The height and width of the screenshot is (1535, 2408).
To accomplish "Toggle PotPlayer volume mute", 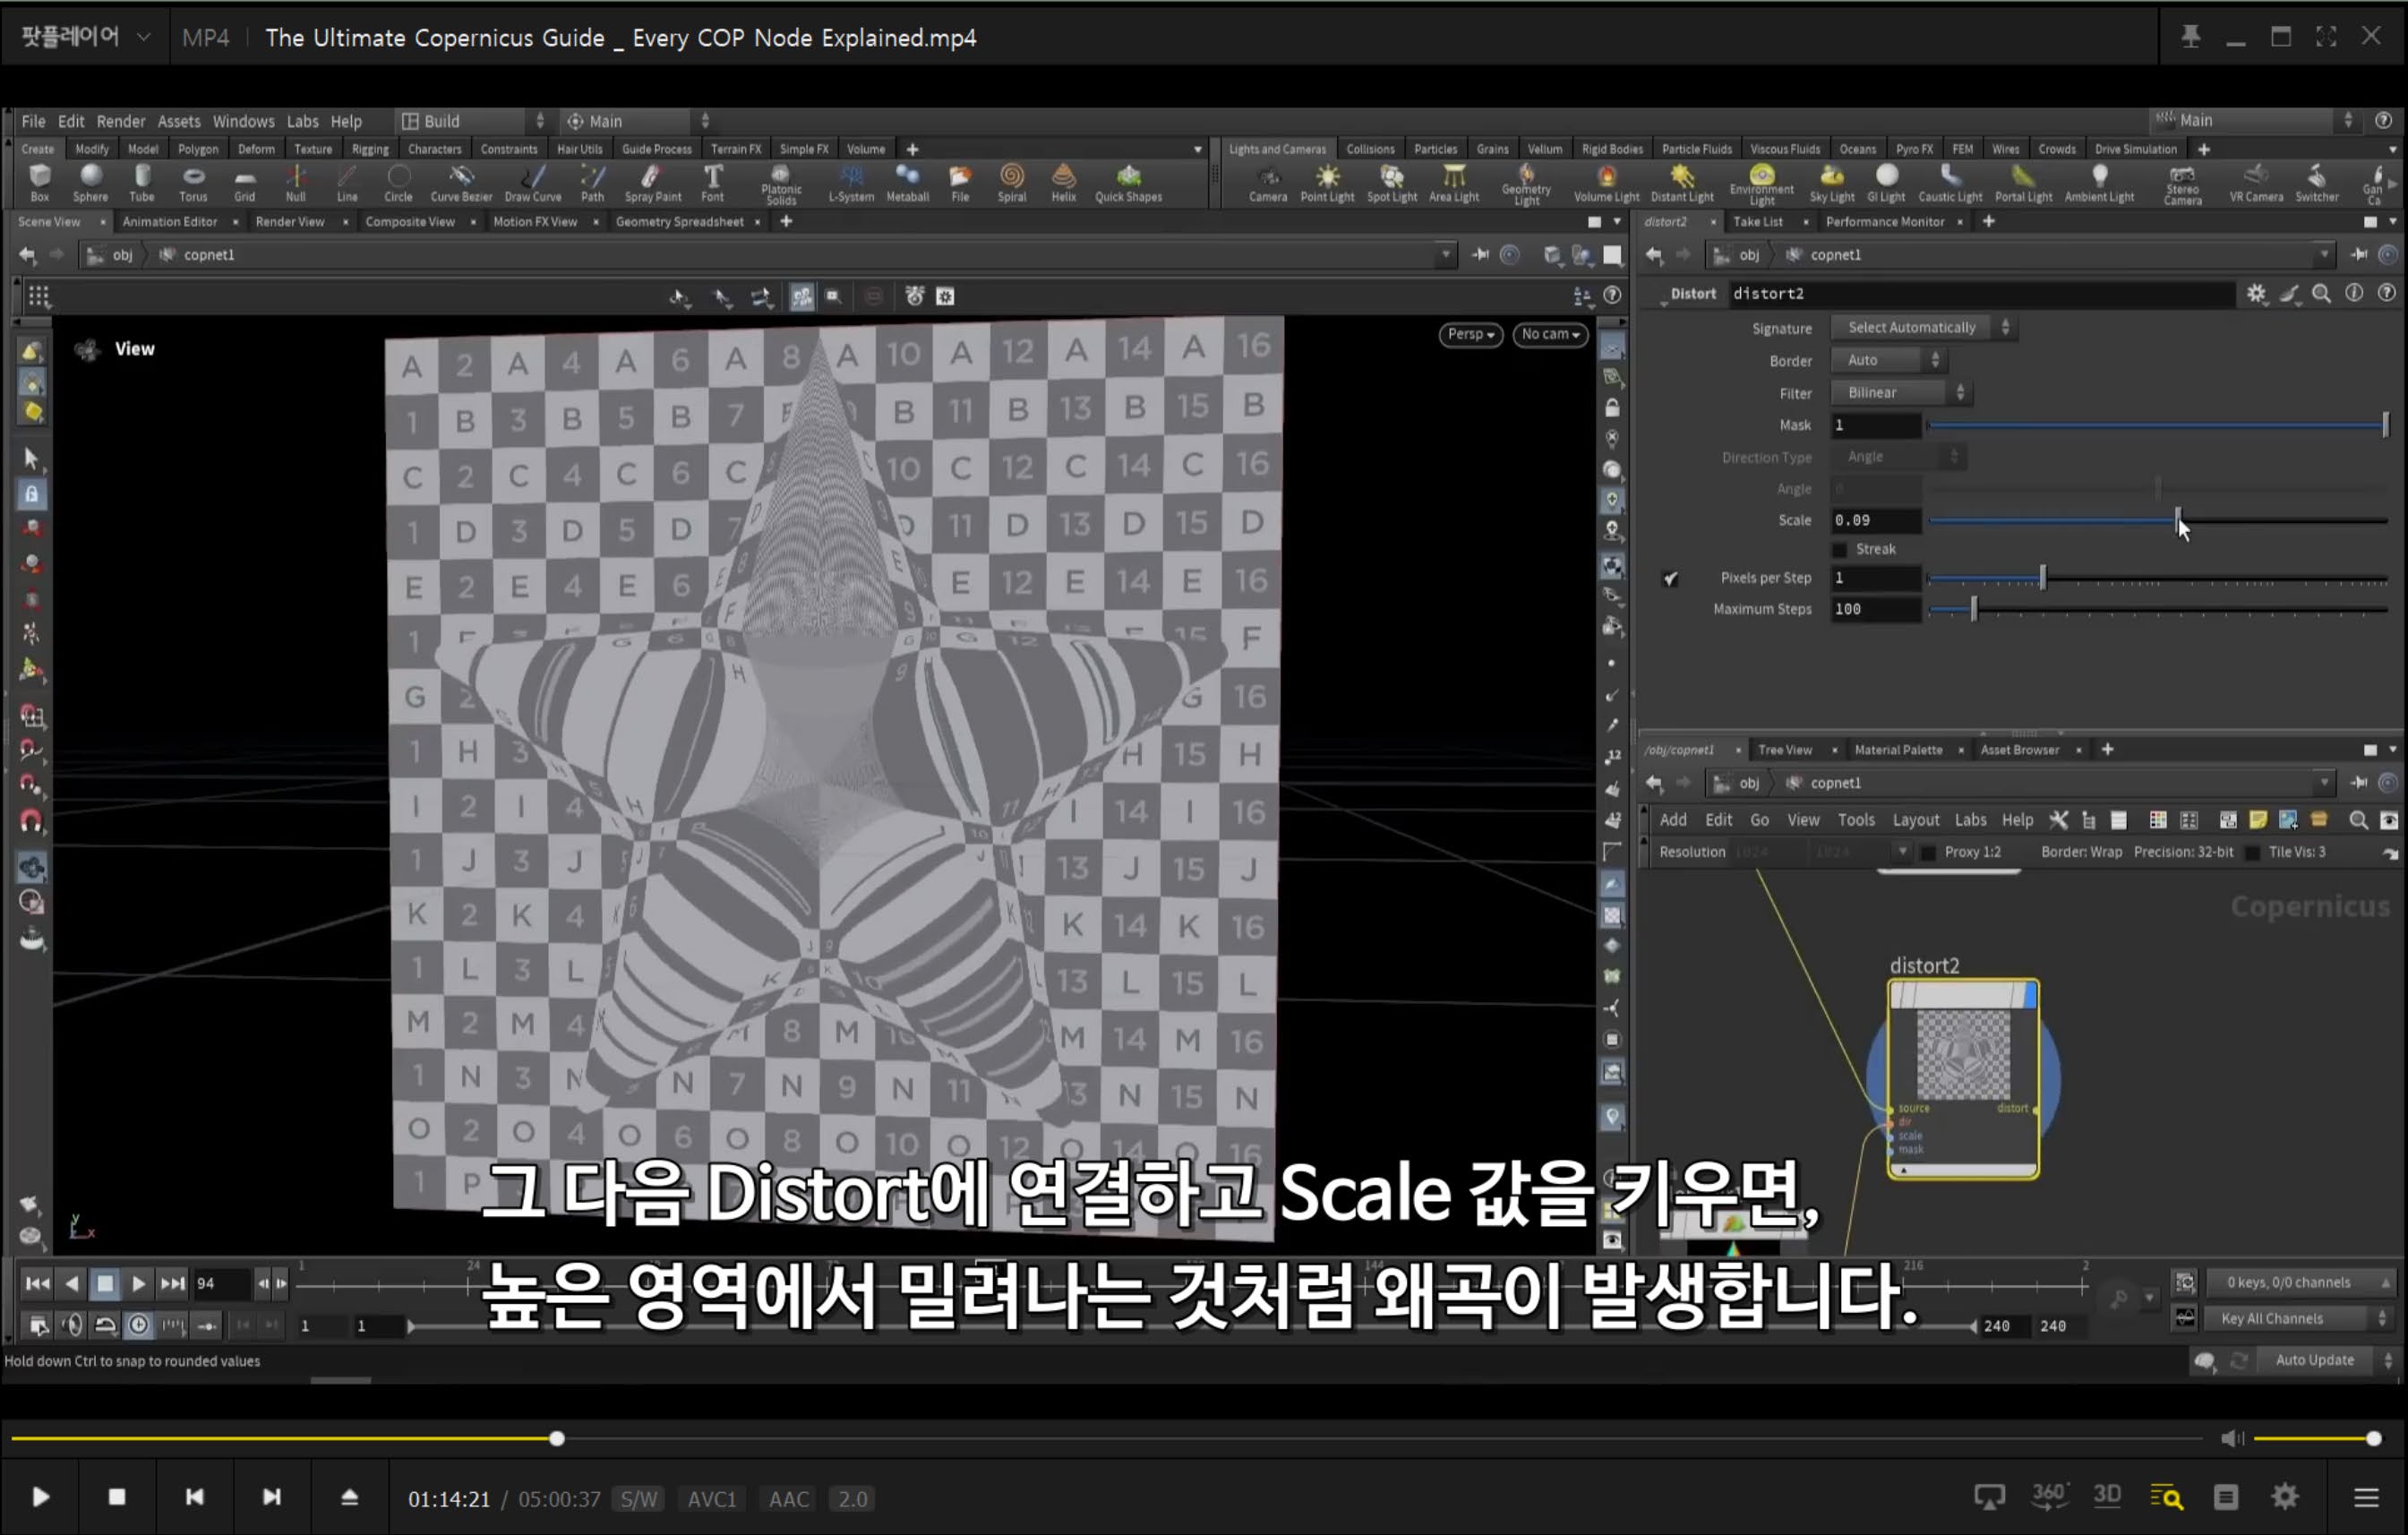I will pyautogui.click(x=2231, y=1438).
